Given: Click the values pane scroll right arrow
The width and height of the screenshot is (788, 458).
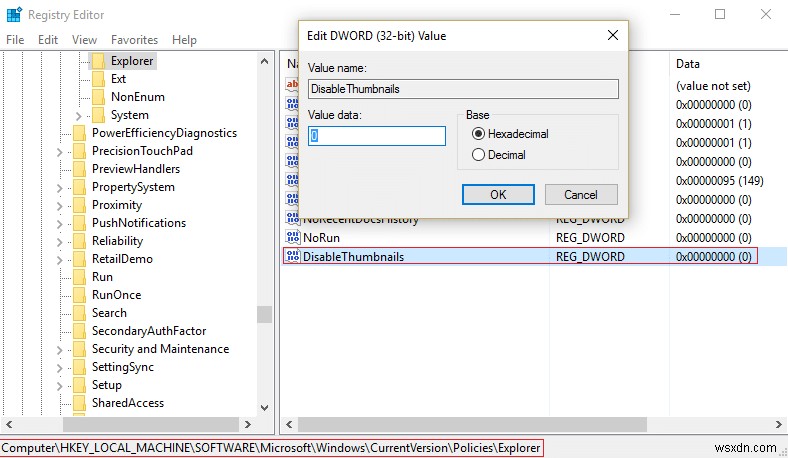Looking at the screenshot, I should point(778,424).
